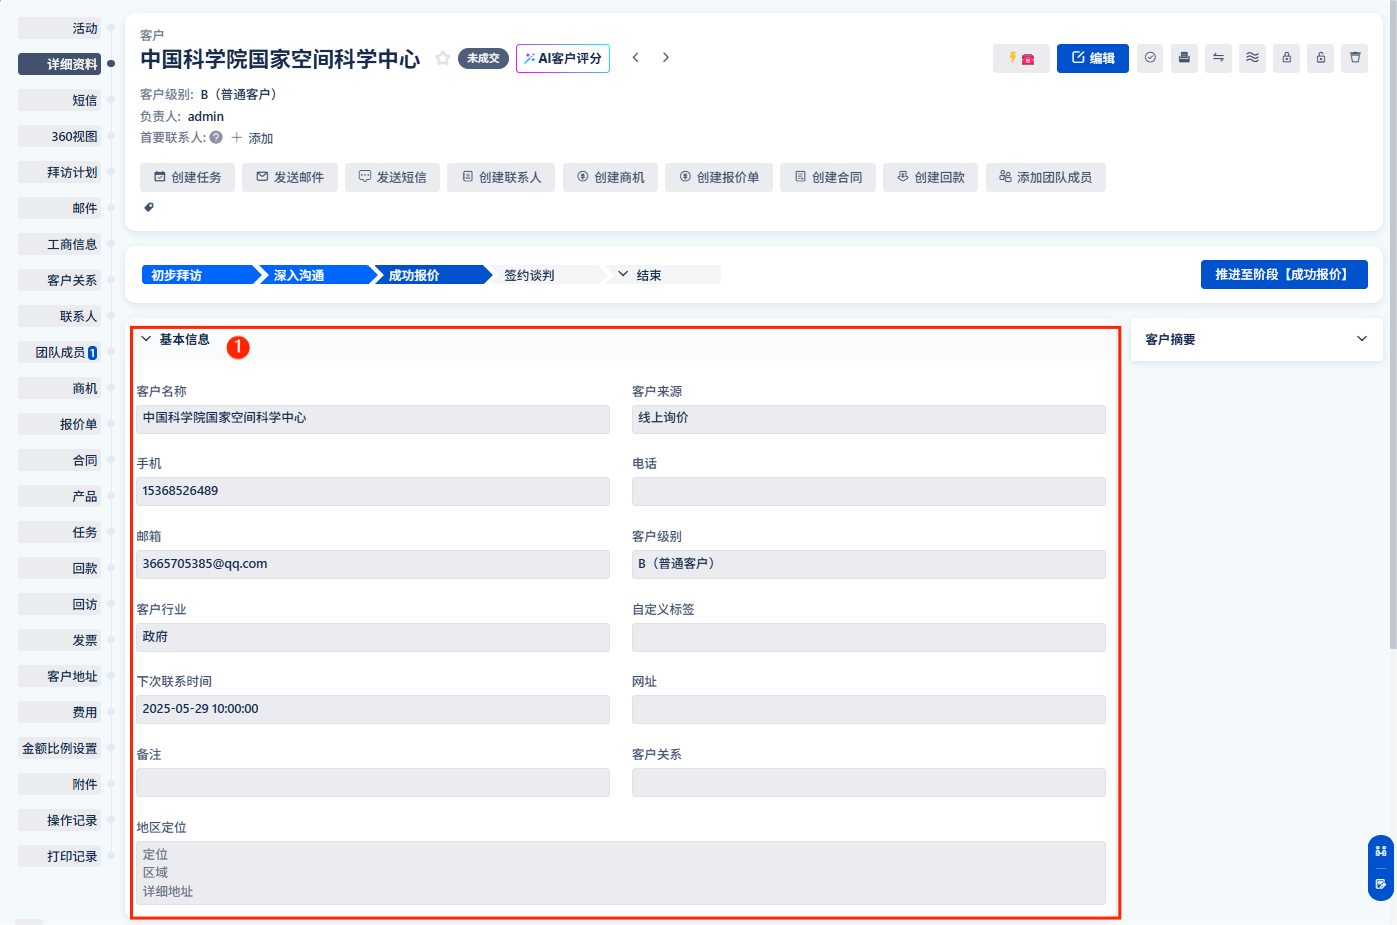Open 拜访计划 in left sidebar
Image resolution: width=1397 pixels, height=925 pixels.
pos(59,172)
